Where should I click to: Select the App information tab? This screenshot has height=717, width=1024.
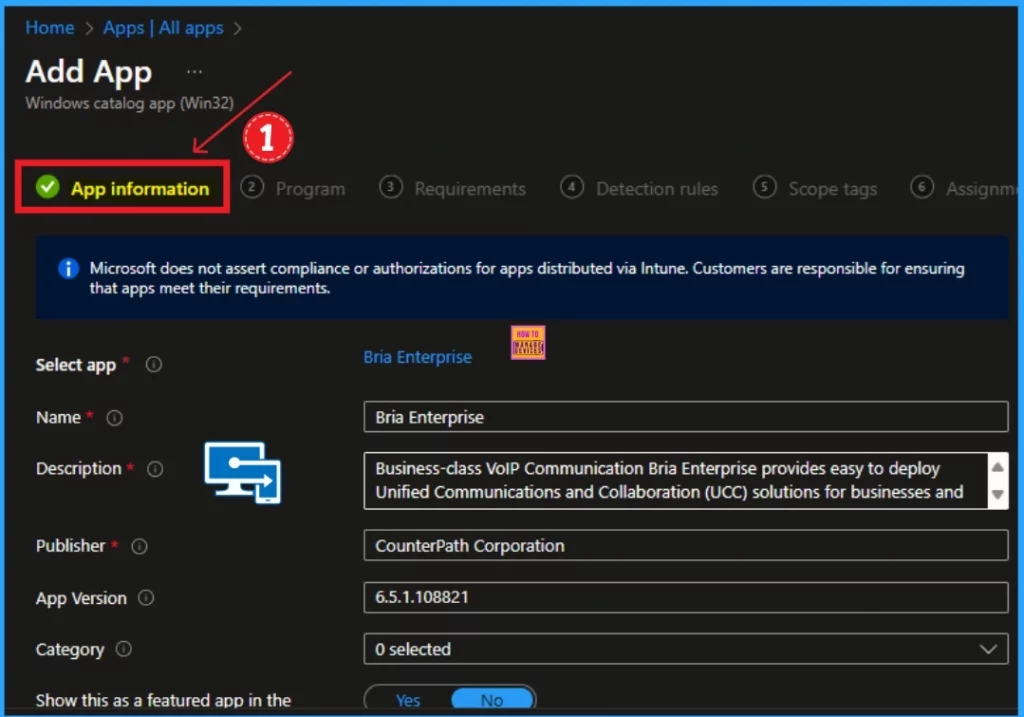(x=123, y=188)
